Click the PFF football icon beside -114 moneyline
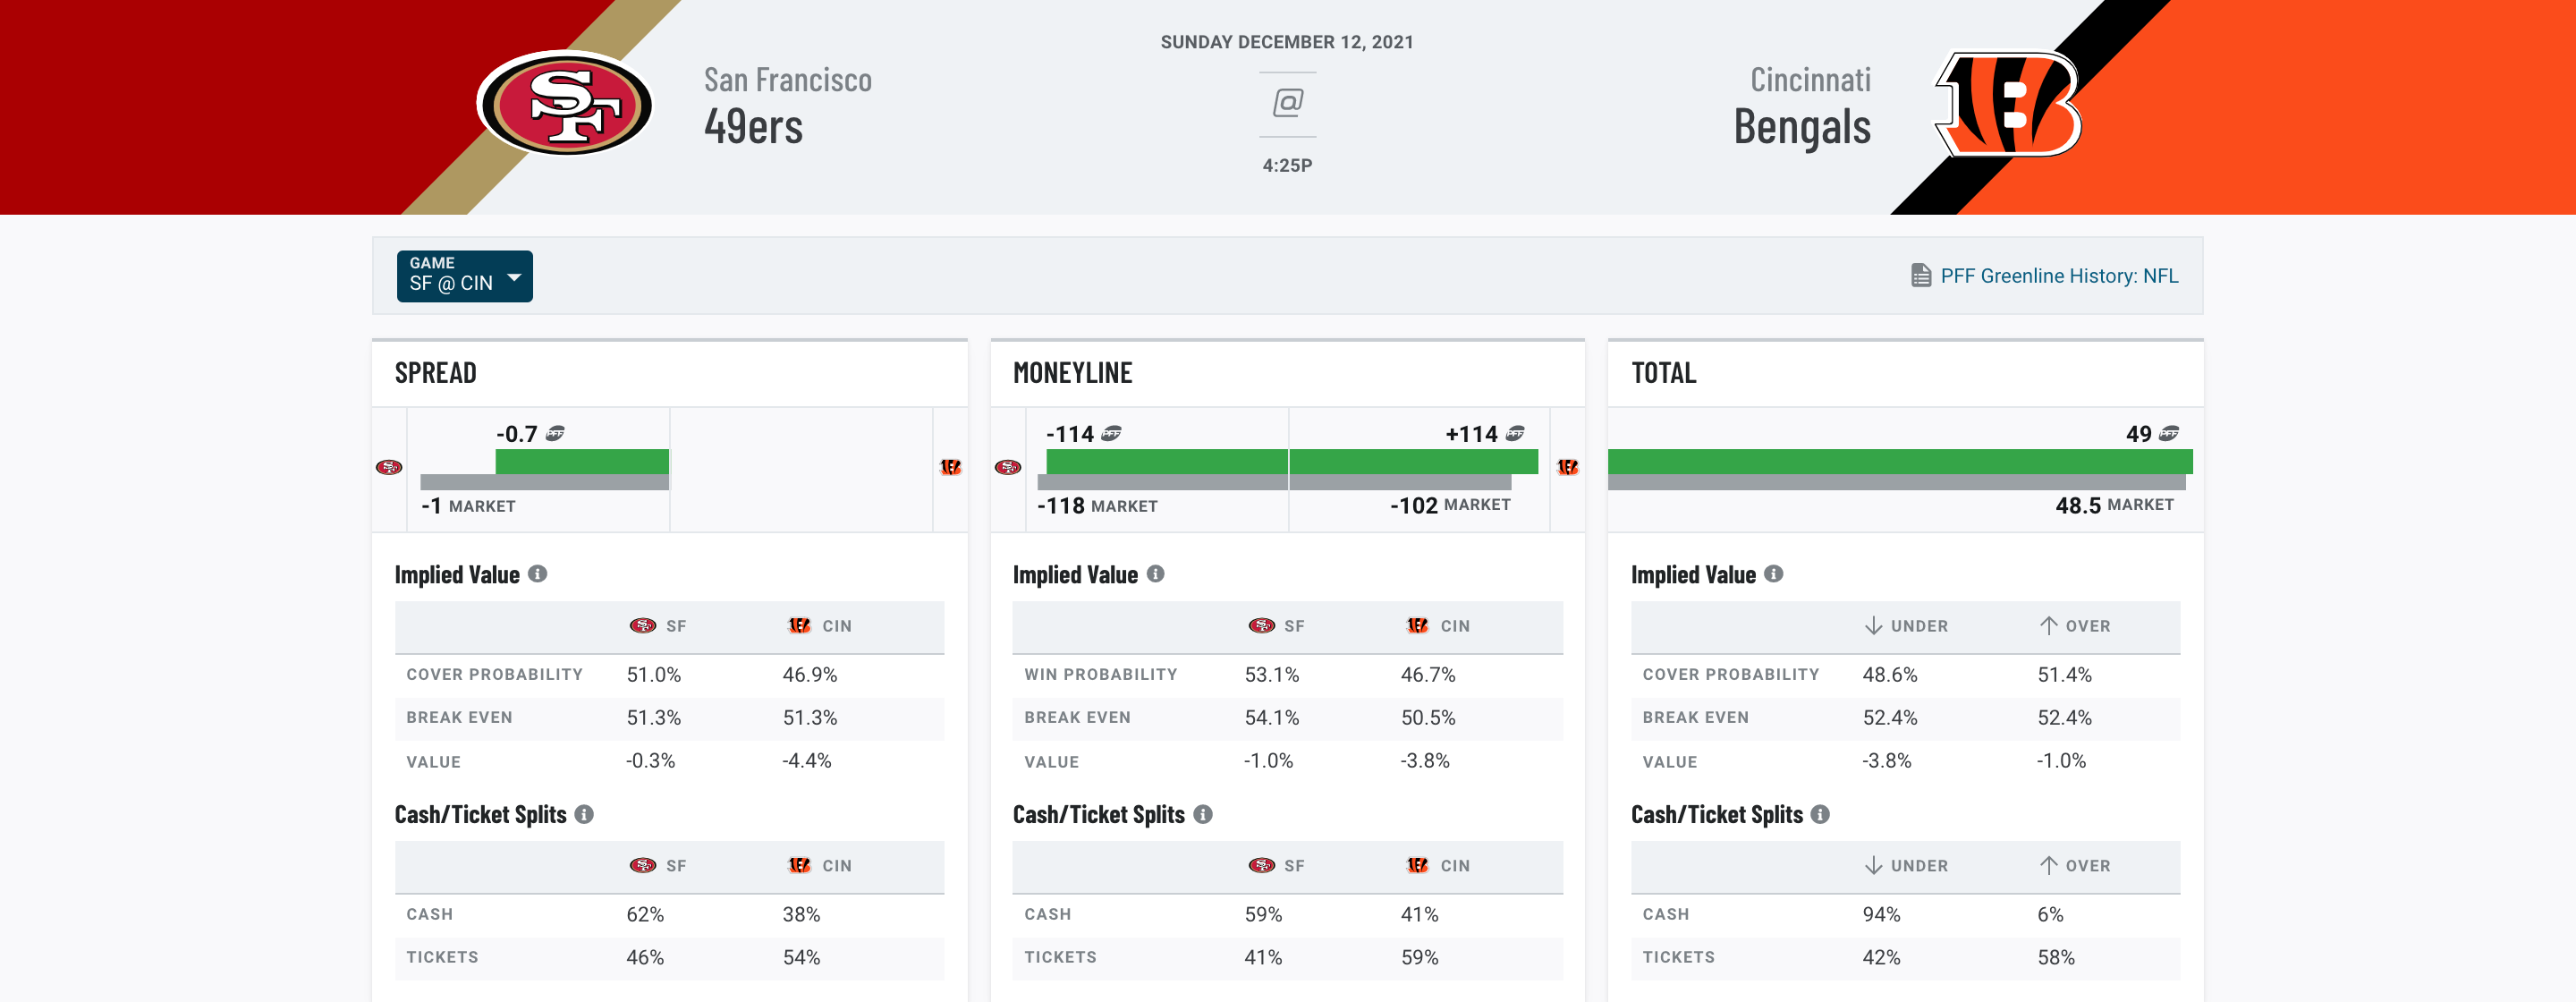Viewport: 2576px width, 1002px height. coord(1111,433)
